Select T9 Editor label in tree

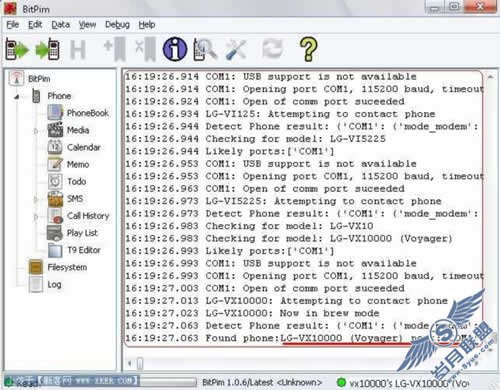pos(84,250)
